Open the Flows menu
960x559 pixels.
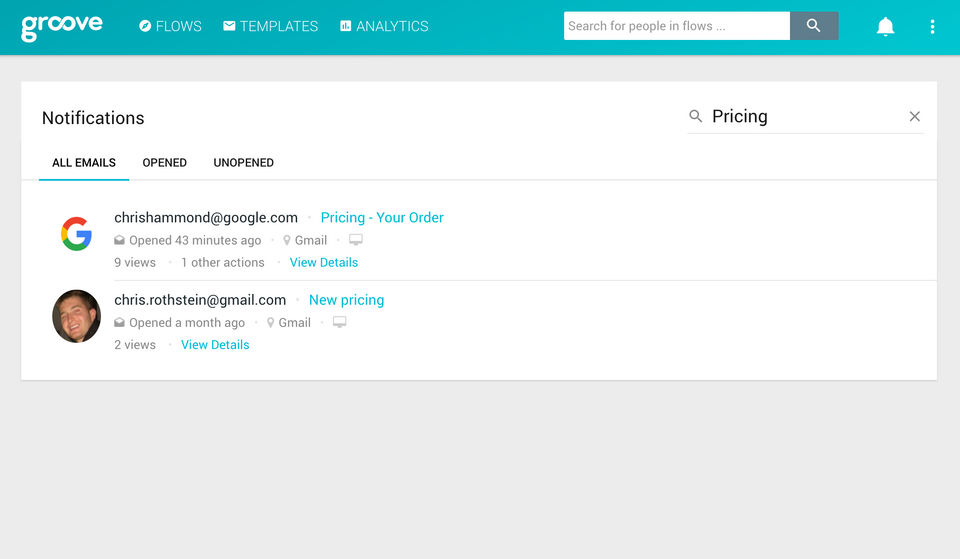(x=170, y=26)
